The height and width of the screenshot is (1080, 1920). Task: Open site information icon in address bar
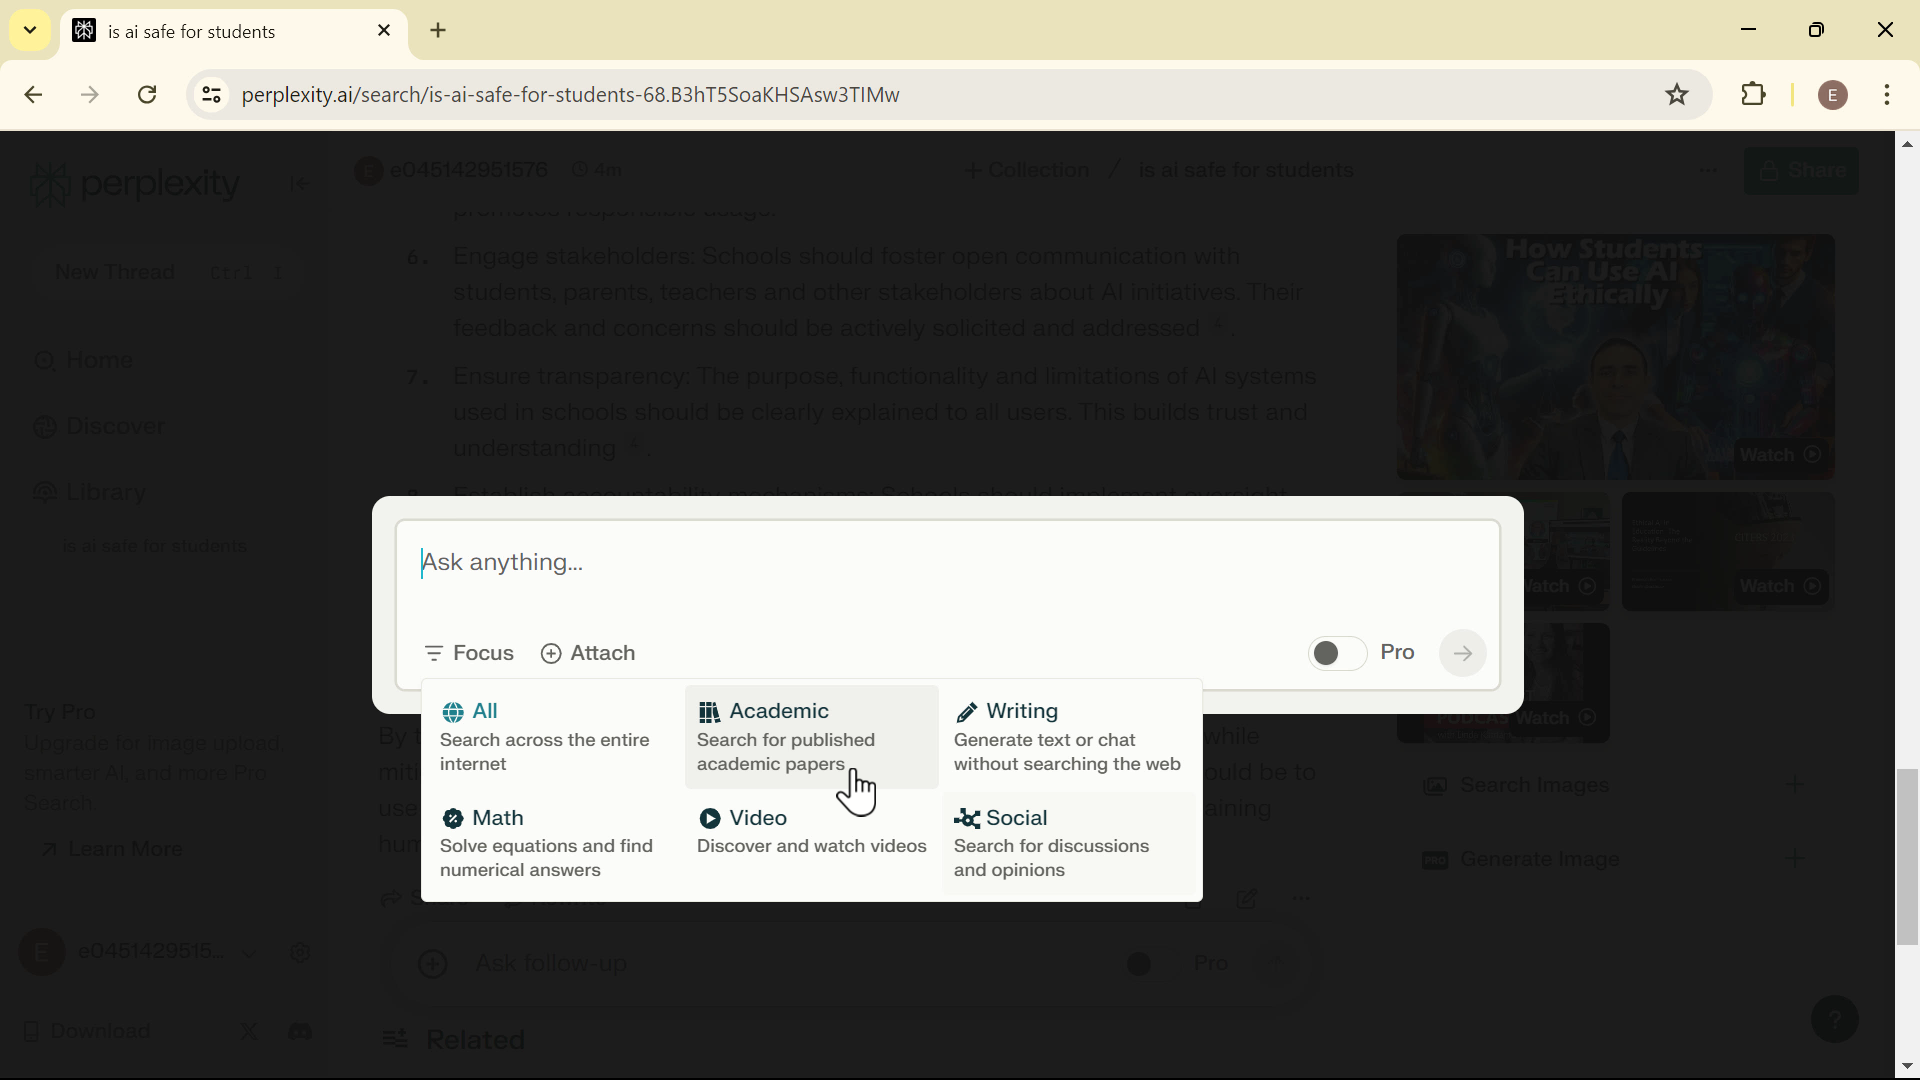pyautogui.click(x=211, y=95)
